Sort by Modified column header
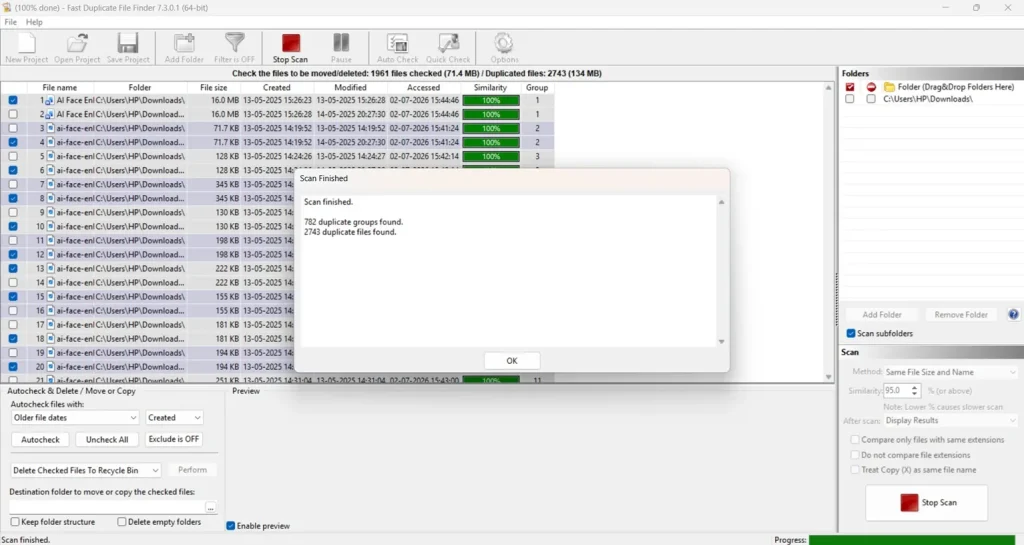 (x=350, y=87)
